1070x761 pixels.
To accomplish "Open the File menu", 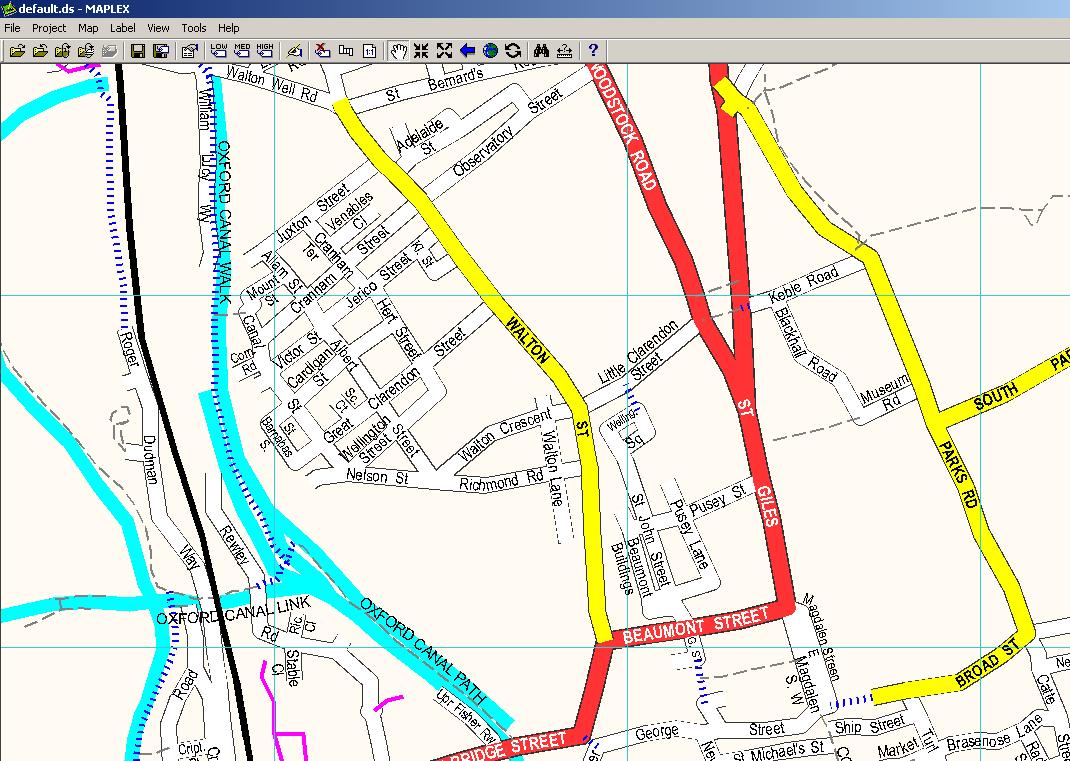I will [12, 28].
